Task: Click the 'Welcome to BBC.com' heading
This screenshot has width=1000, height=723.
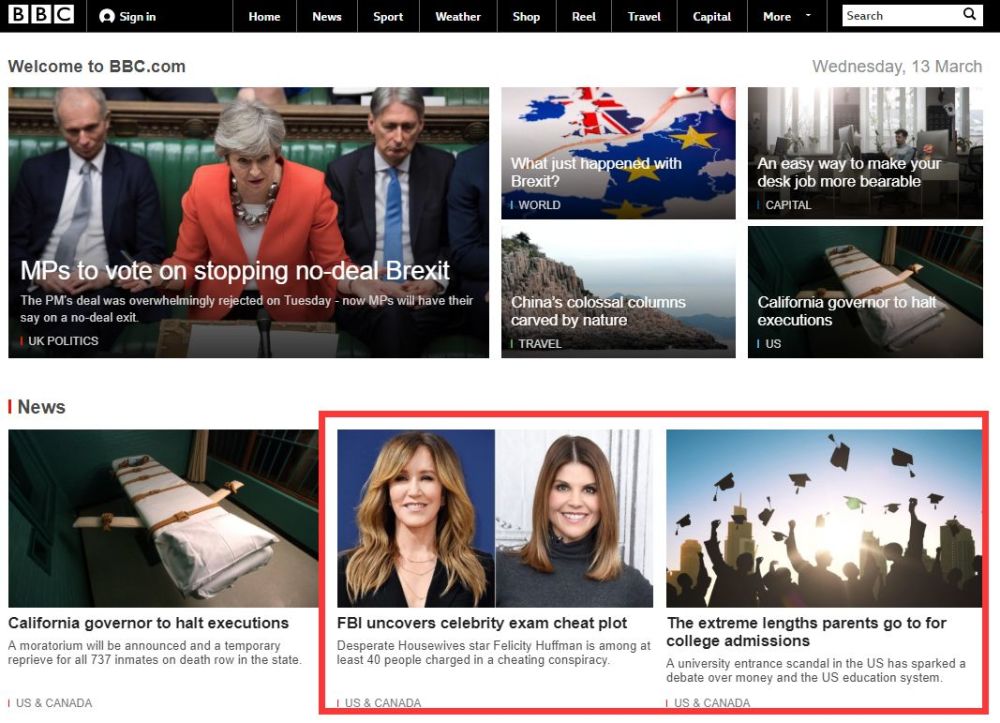Action: (97, 66)
